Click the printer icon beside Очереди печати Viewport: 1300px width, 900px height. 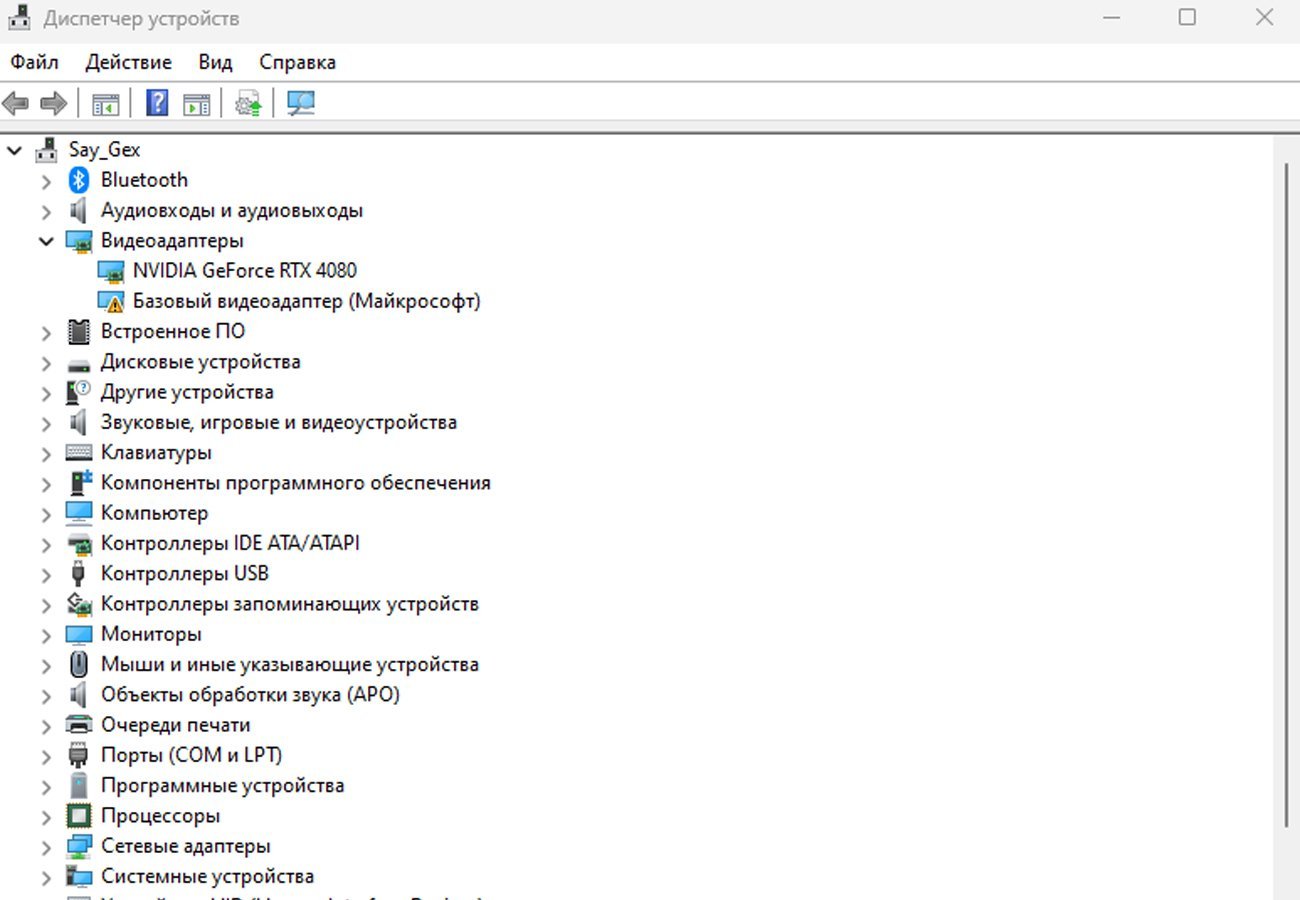click(79, 724)
